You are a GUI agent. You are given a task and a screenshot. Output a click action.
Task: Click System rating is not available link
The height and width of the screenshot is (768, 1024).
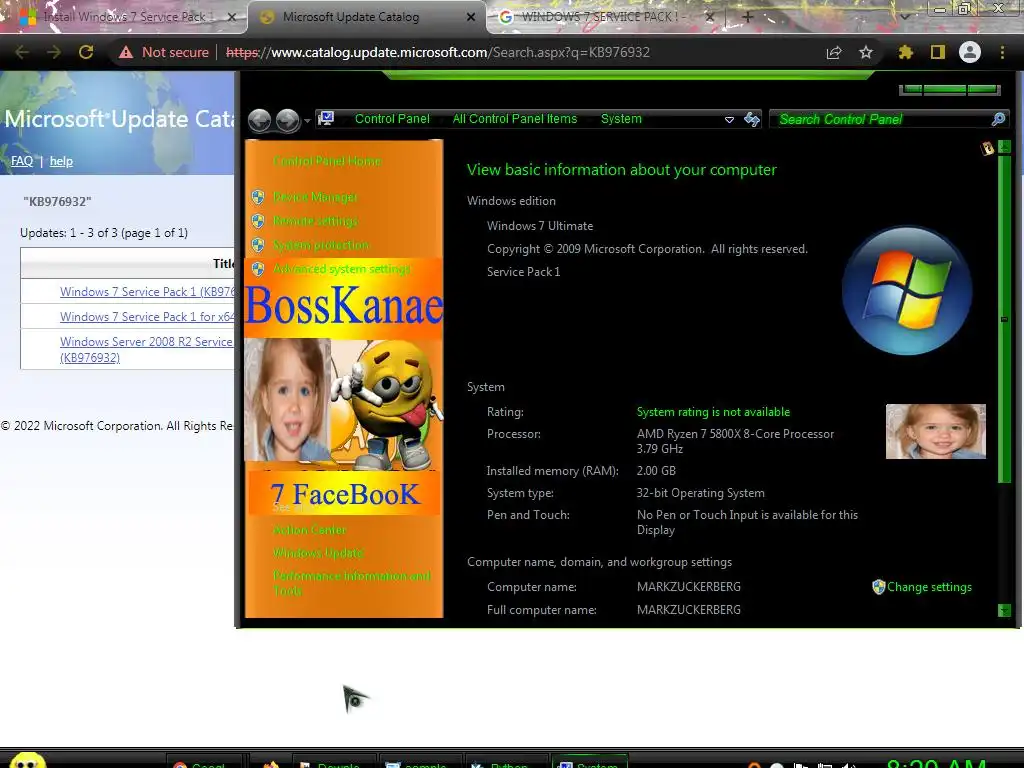pos(713,412)
